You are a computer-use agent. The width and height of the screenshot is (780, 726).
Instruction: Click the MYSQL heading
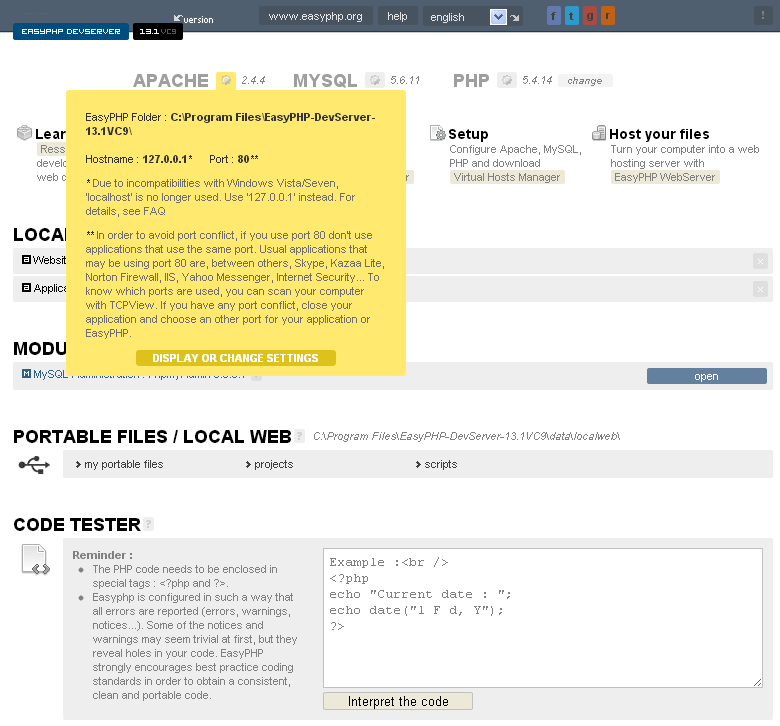(325, 81)
